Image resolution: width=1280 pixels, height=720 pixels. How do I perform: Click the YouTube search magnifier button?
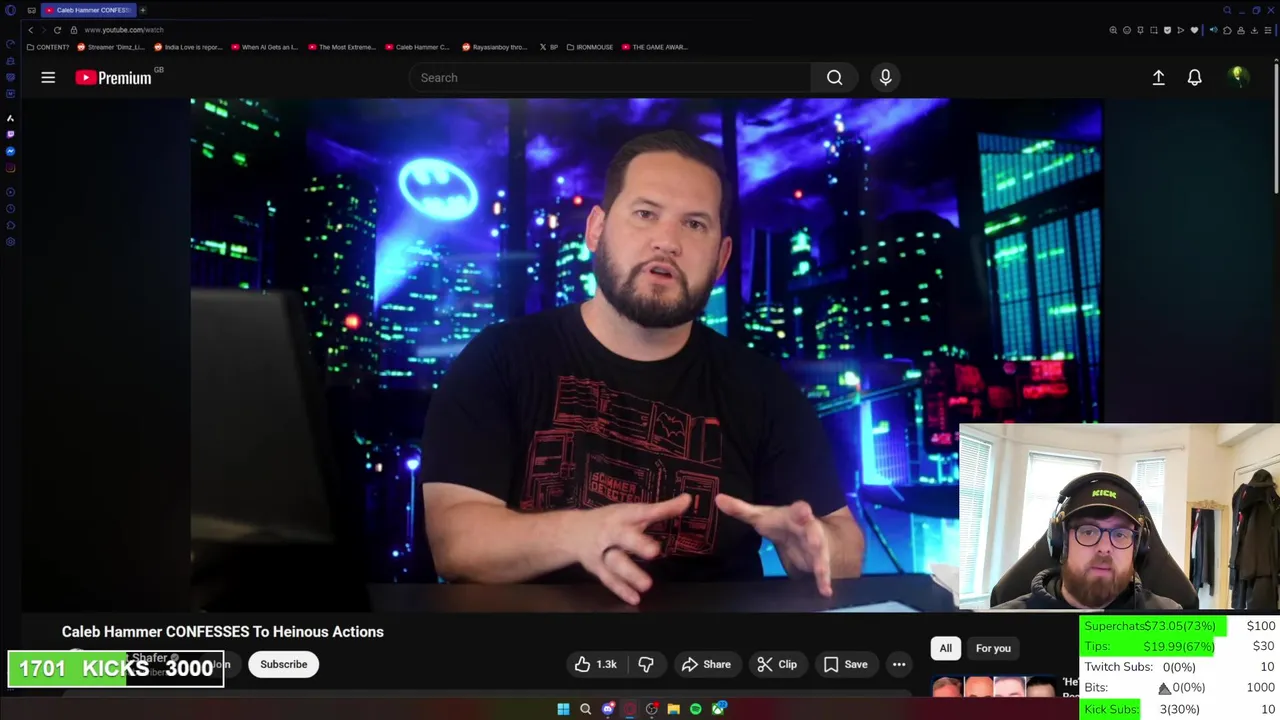(834, 77)
